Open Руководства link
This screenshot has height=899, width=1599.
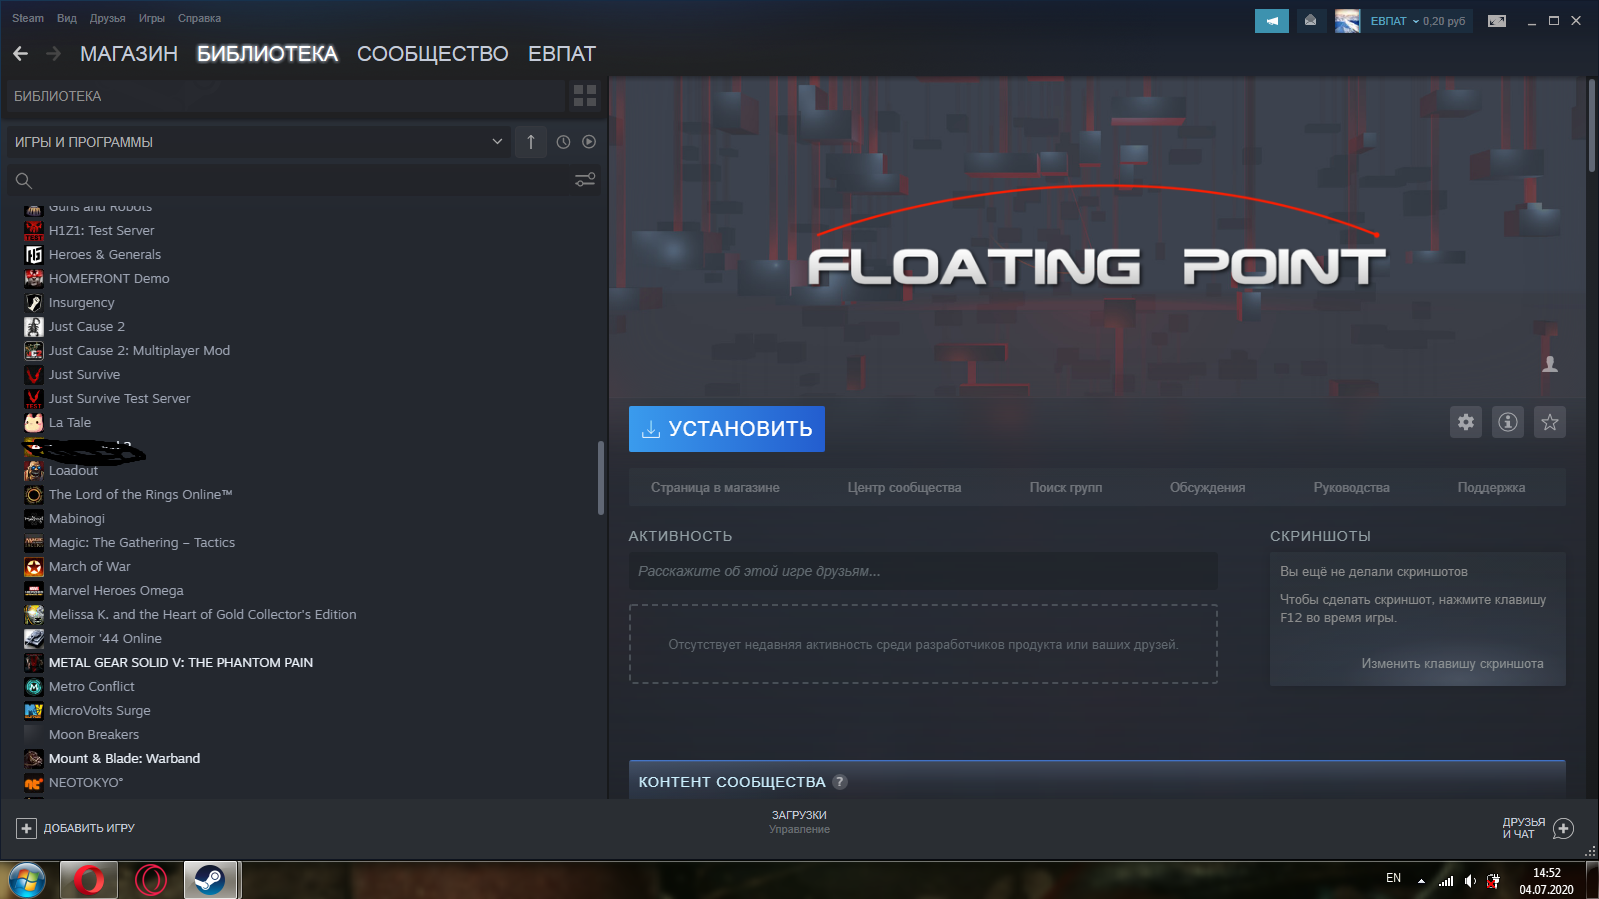tap(1351, 488)
